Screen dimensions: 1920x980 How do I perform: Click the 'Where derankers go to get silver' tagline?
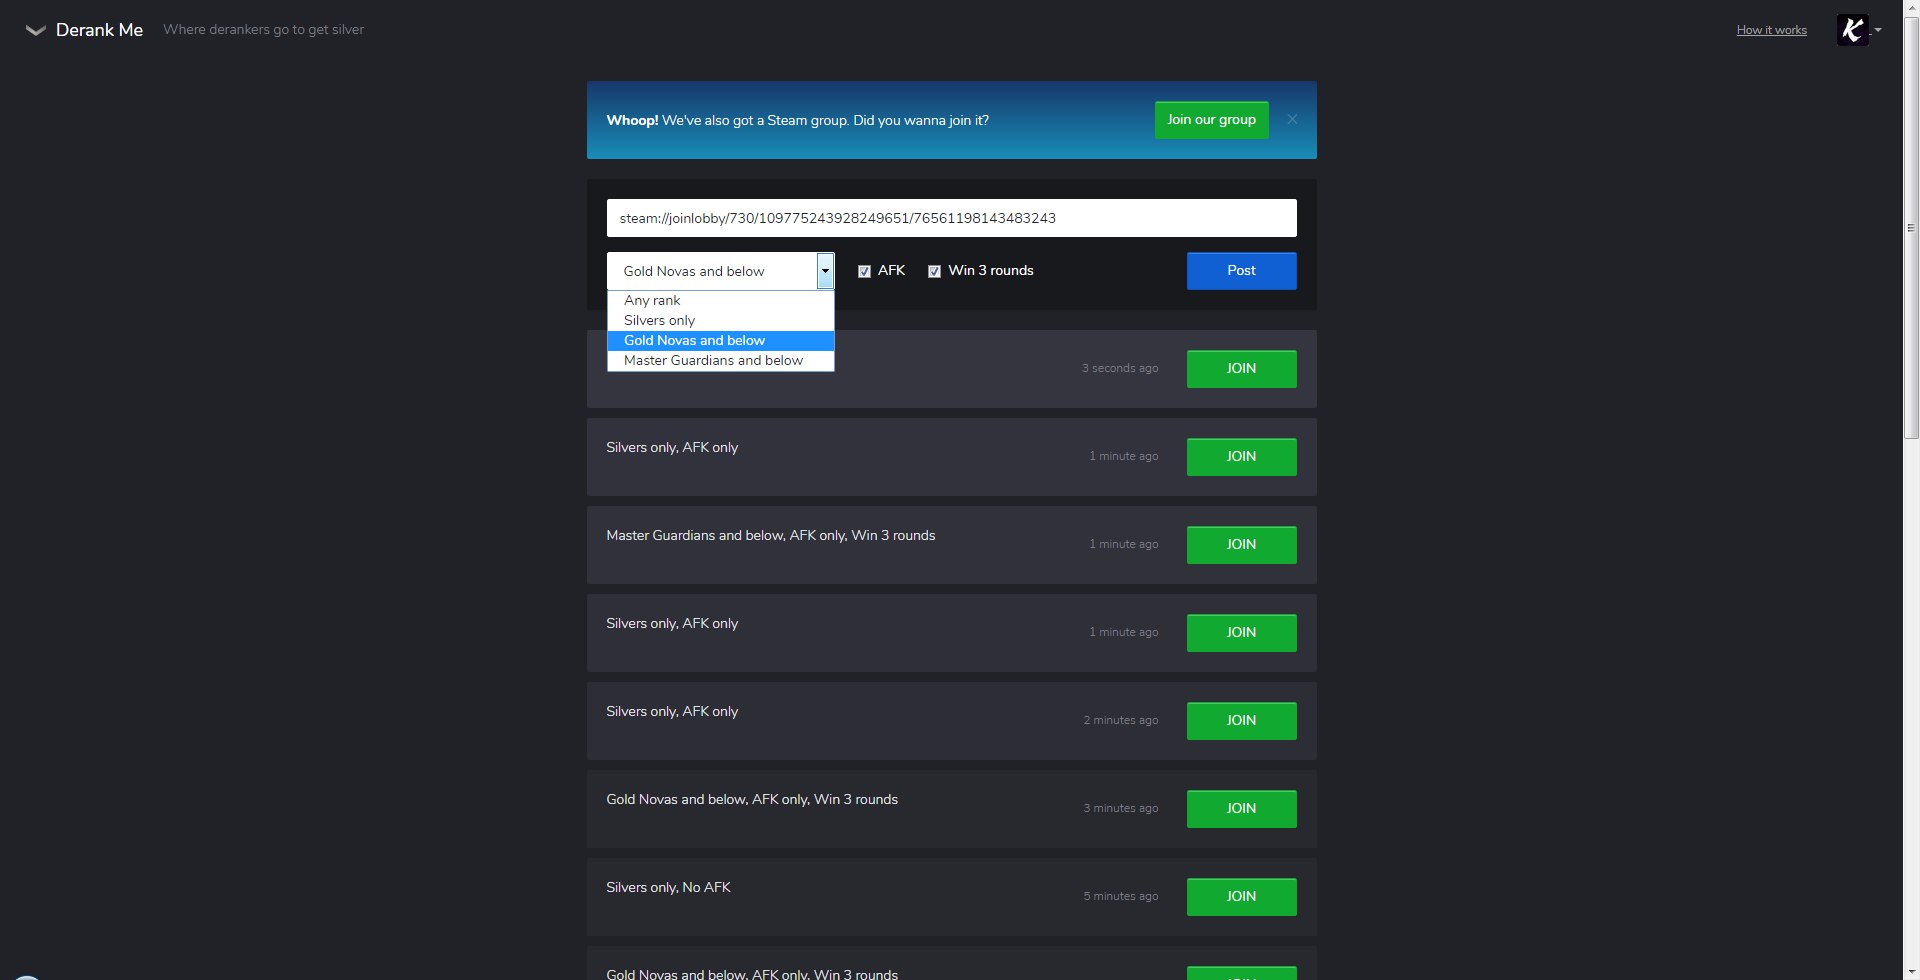pyautogui.click(x=263, y=30)
